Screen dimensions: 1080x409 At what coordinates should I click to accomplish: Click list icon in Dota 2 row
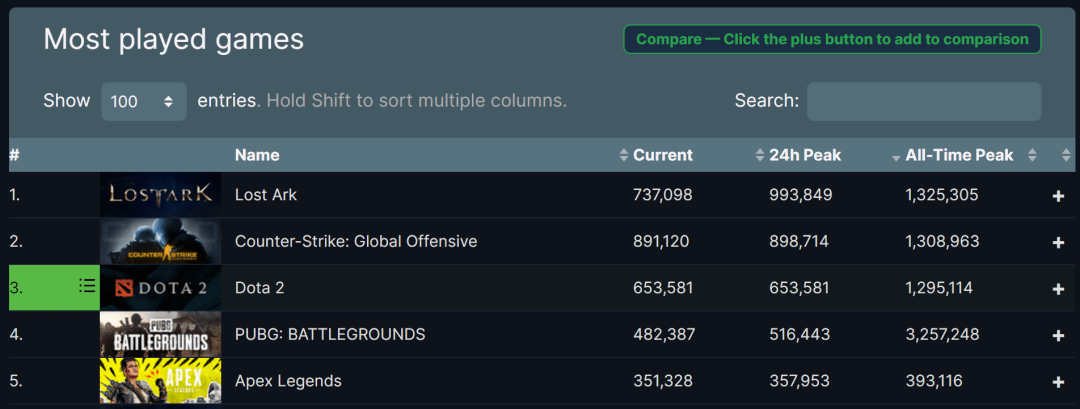pyautogui.click(x=87, y=287)
